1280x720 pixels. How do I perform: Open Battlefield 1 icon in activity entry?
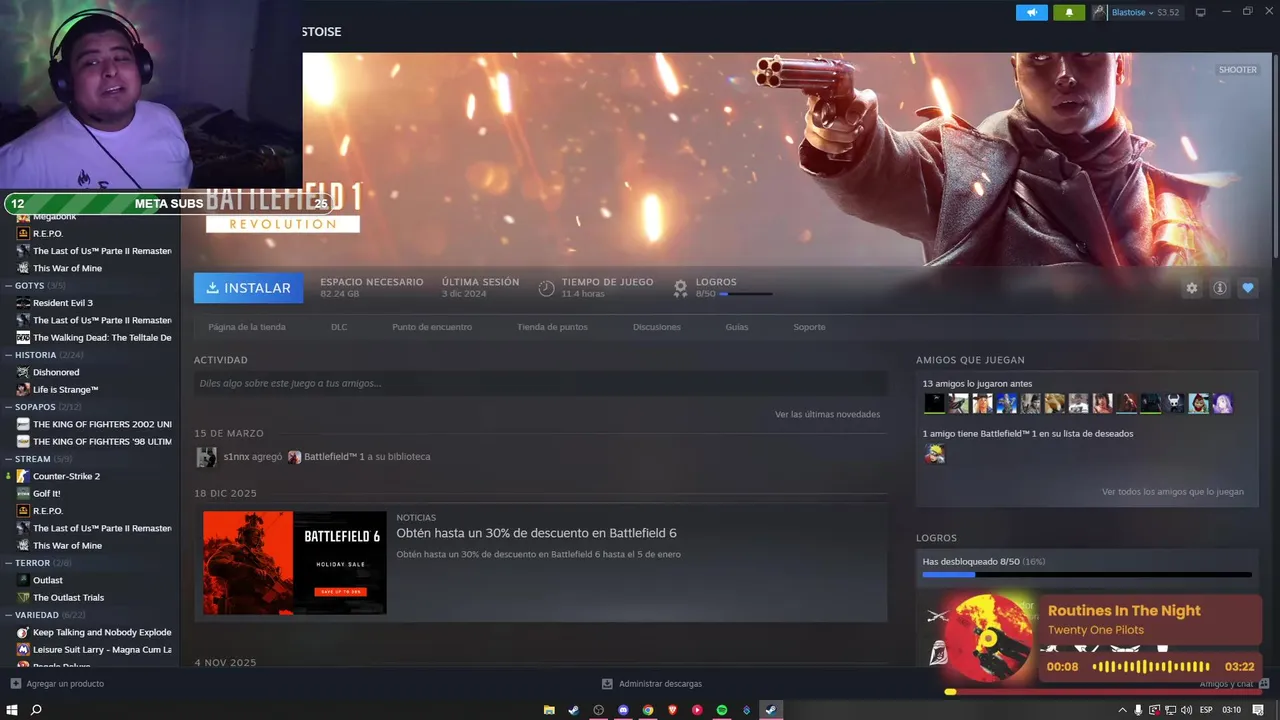point(294,457)
